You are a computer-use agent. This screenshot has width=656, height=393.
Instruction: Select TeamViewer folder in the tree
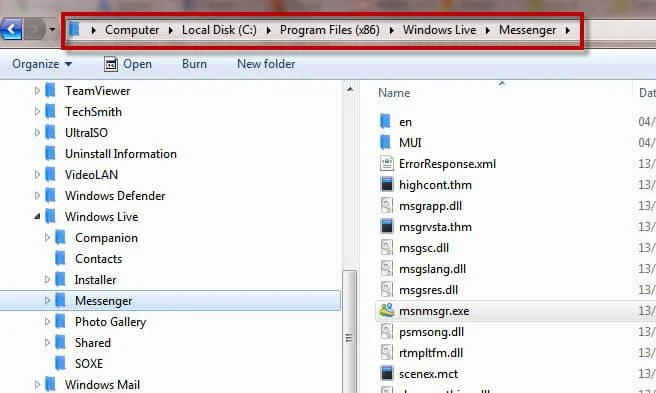pyautogui.click(x=97, y=91)
